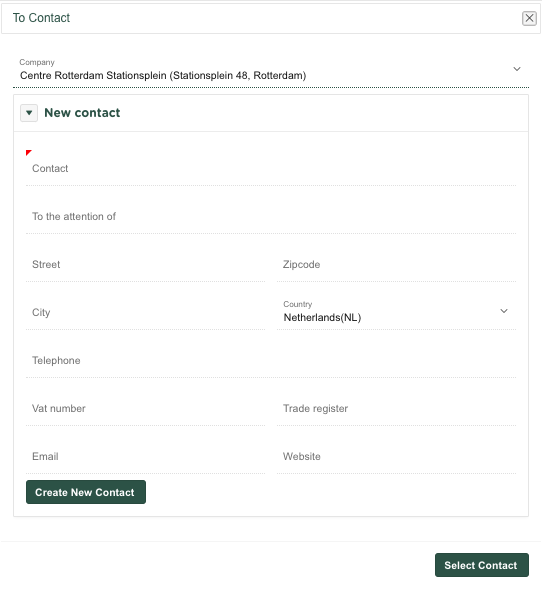Select the Netherlands(NL) country value
Viewport: 542px width, 591px height.
pyautogui.click(x=322, y=318)
